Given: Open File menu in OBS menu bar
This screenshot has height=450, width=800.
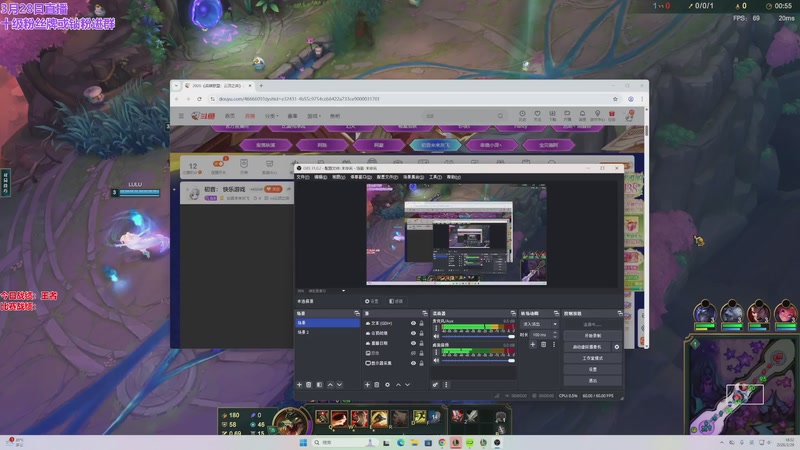Looking at the screenshot, I should (303, 177).
